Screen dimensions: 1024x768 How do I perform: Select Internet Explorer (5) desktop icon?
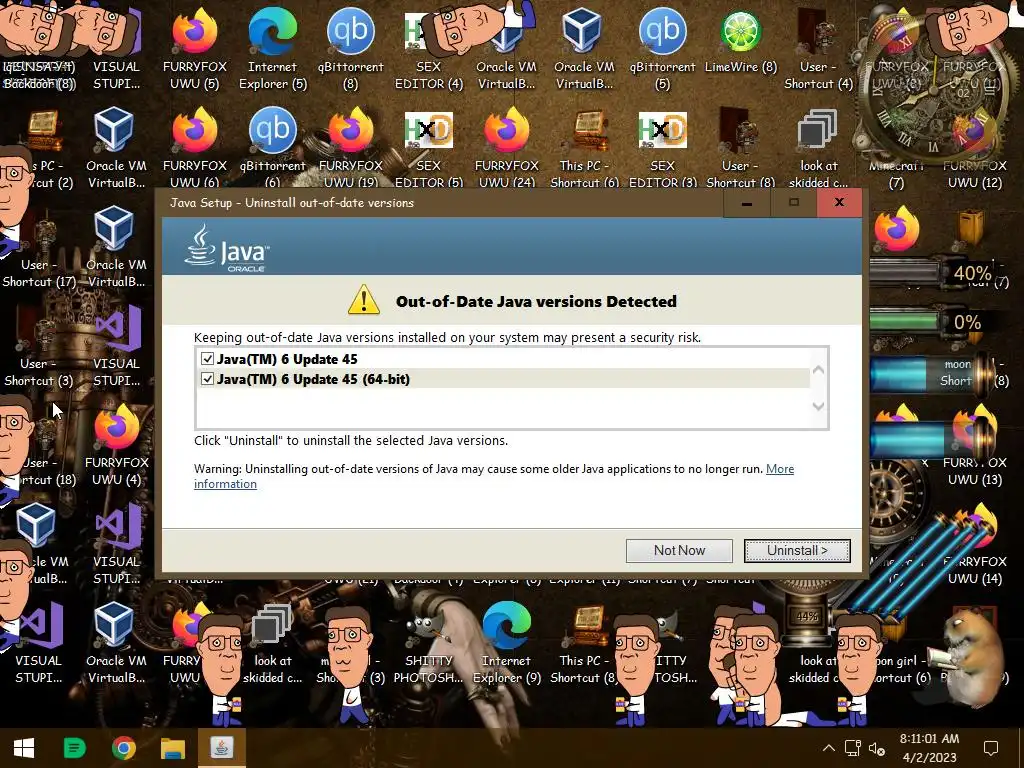(x=272, y=49)
